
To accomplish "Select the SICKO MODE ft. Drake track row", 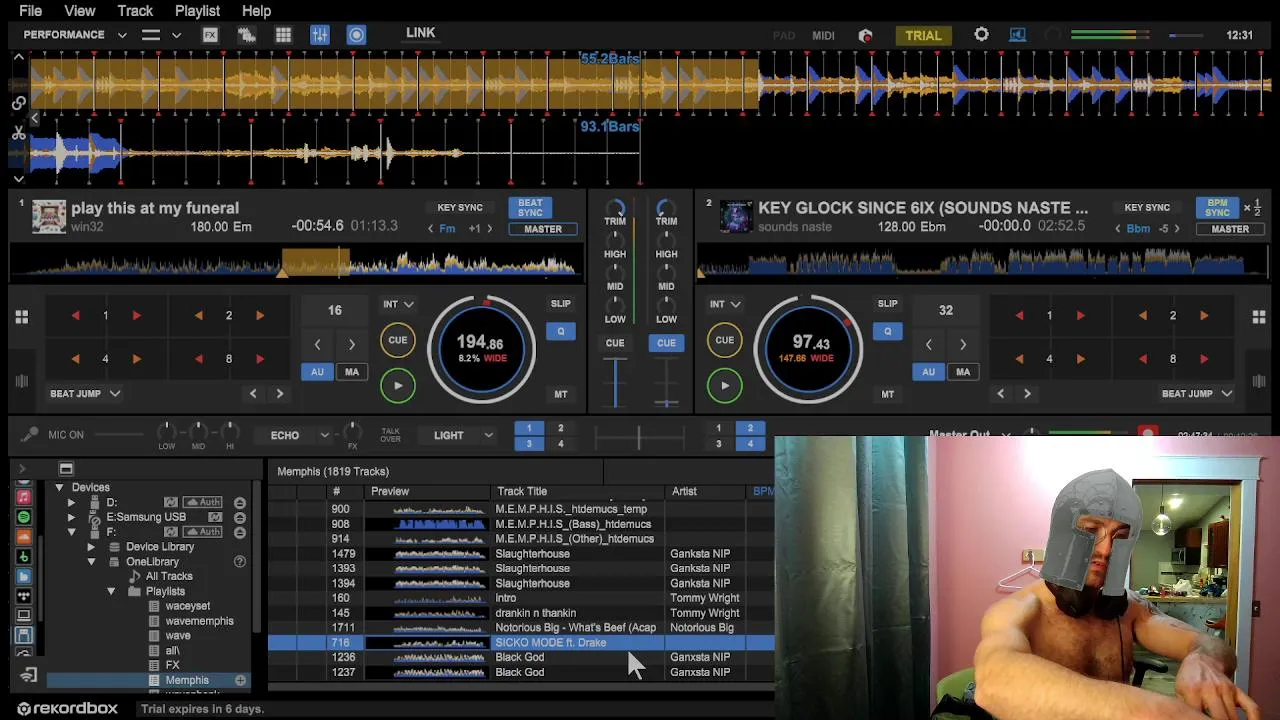I will 521,643.
